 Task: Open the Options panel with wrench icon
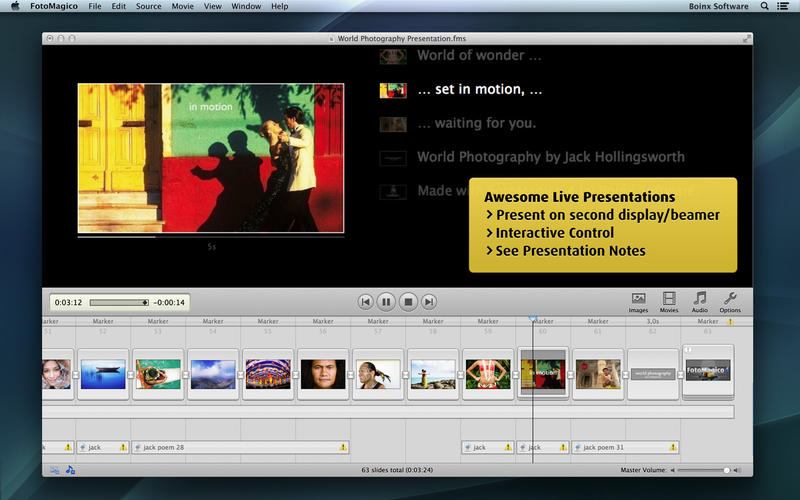pyautogui.click(x=730, y=301)
